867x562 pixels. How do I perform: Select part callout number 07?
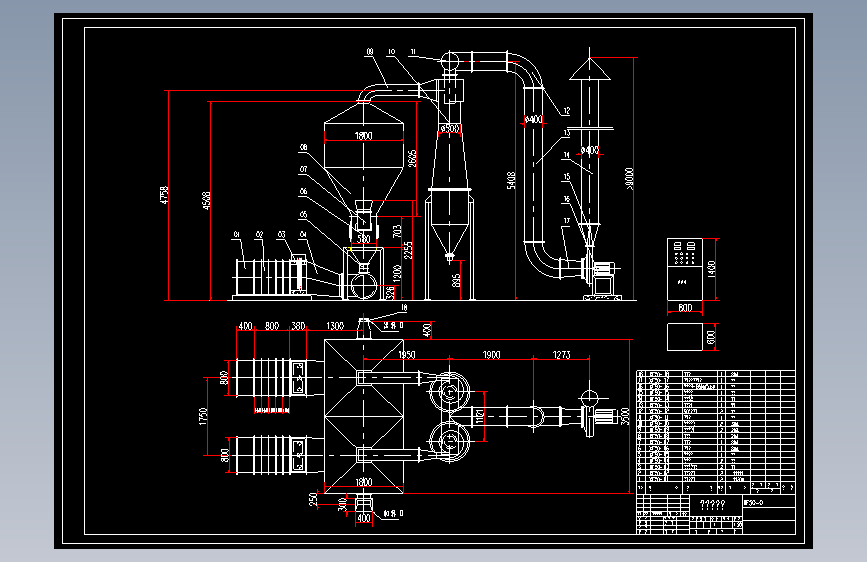coord(303,169)
